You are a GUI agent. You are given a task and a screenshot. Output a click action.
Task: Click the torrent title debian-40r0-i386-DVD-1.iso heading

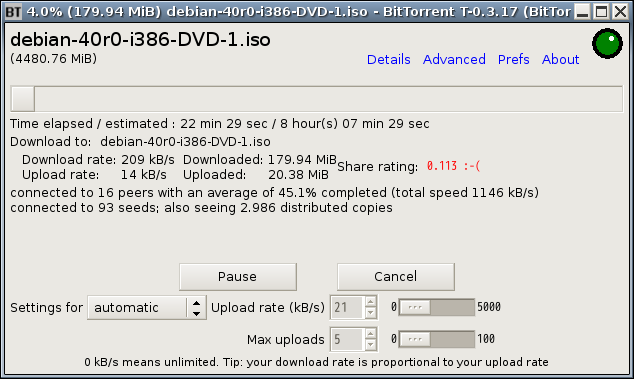click(140, 40)
